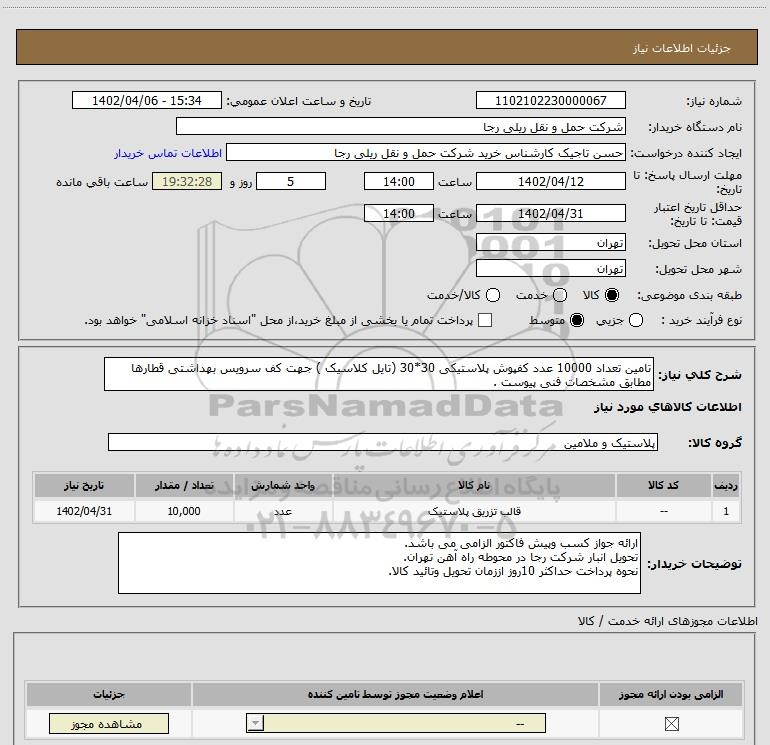The width and height of the screenshot is (770, 745).
Task: Click the 1402/04/12 response deadline field
Action: 550,182
